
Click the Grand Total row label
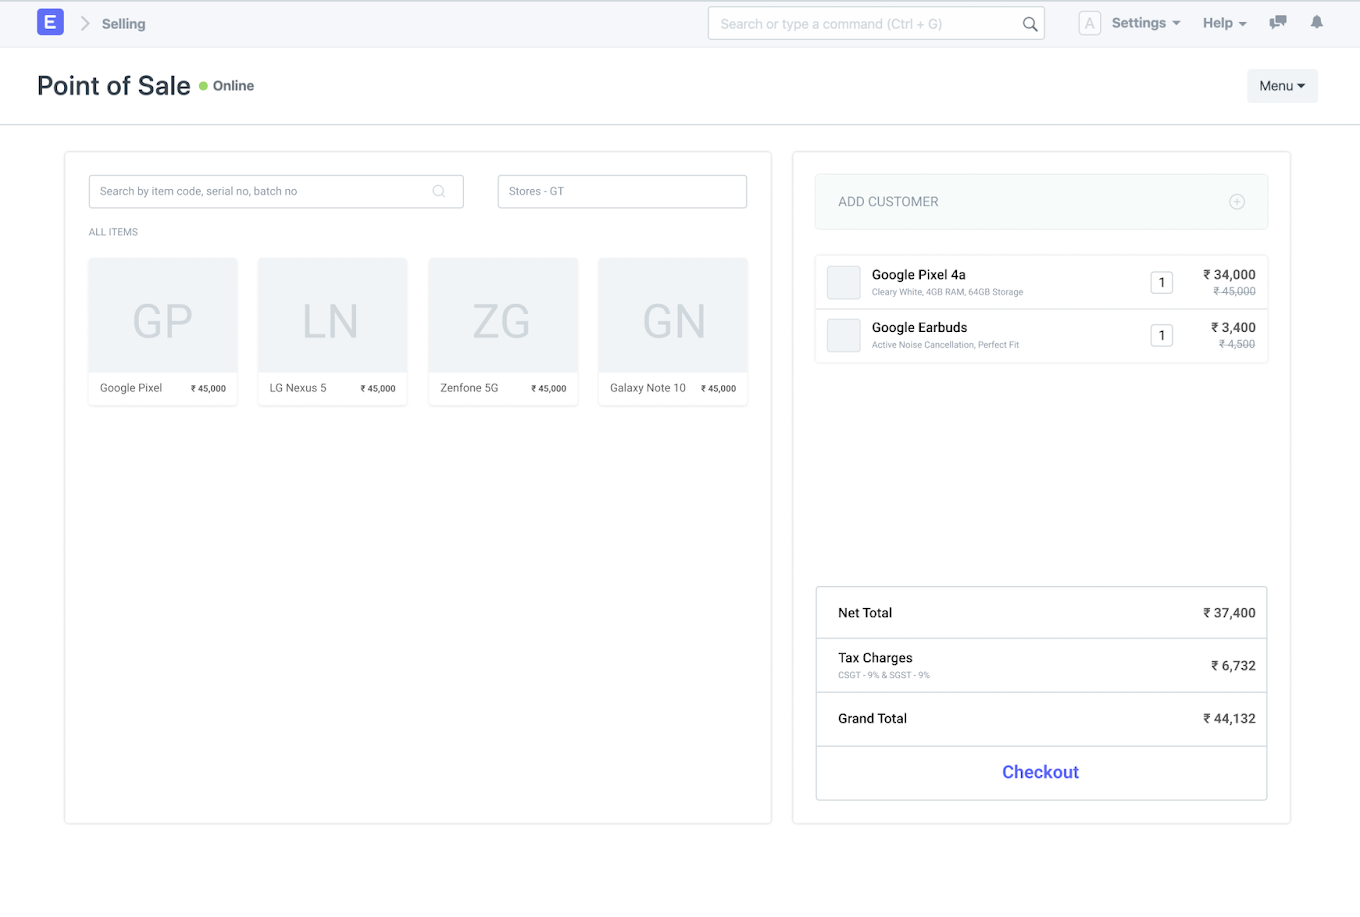coord(872,718)
